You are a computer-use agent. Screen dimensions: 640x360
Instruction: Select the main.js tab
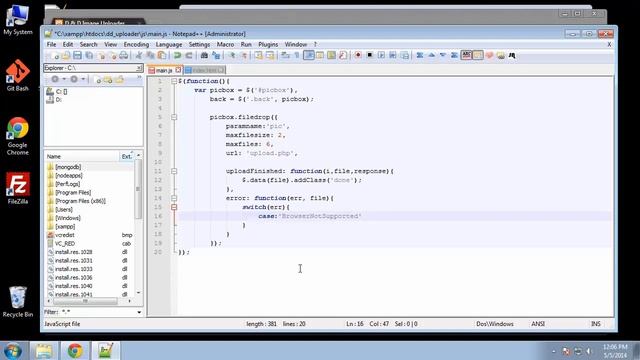pos(163,70)
